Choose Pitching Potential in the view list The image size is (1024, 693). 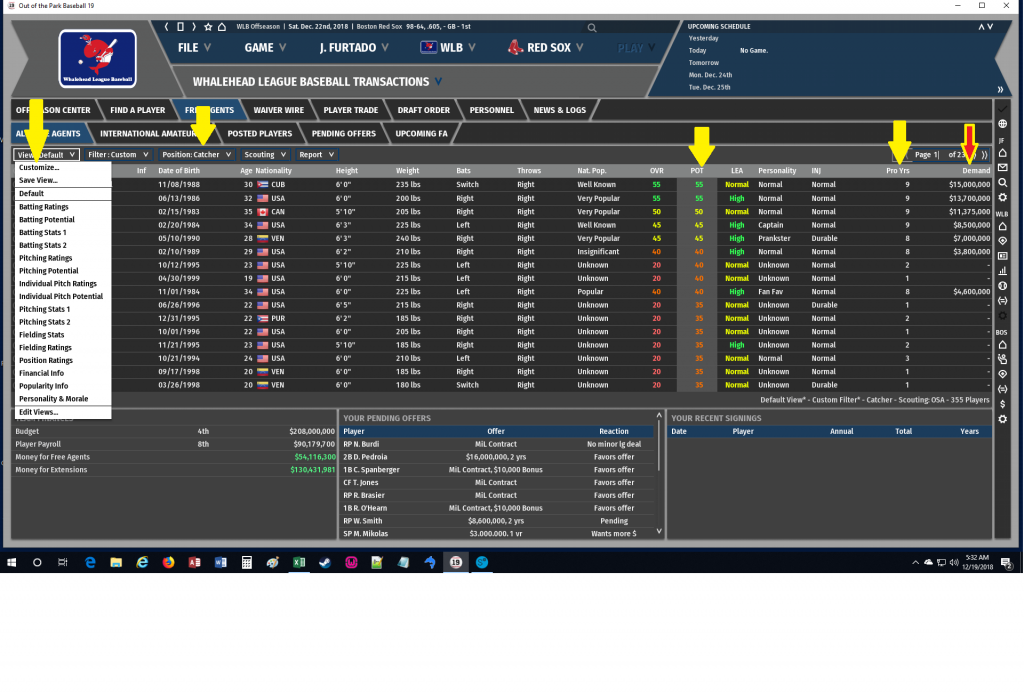[48, 271]
